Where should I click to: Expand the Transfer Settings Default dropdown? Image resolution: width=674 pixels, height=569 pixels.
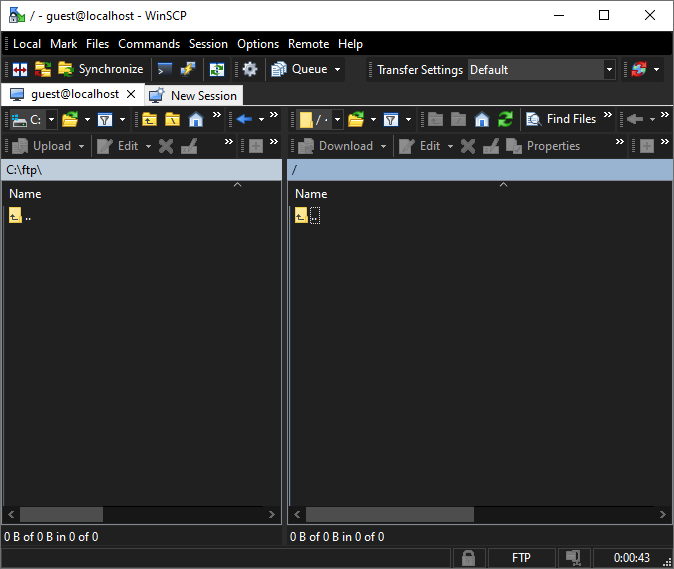(609, 70)
